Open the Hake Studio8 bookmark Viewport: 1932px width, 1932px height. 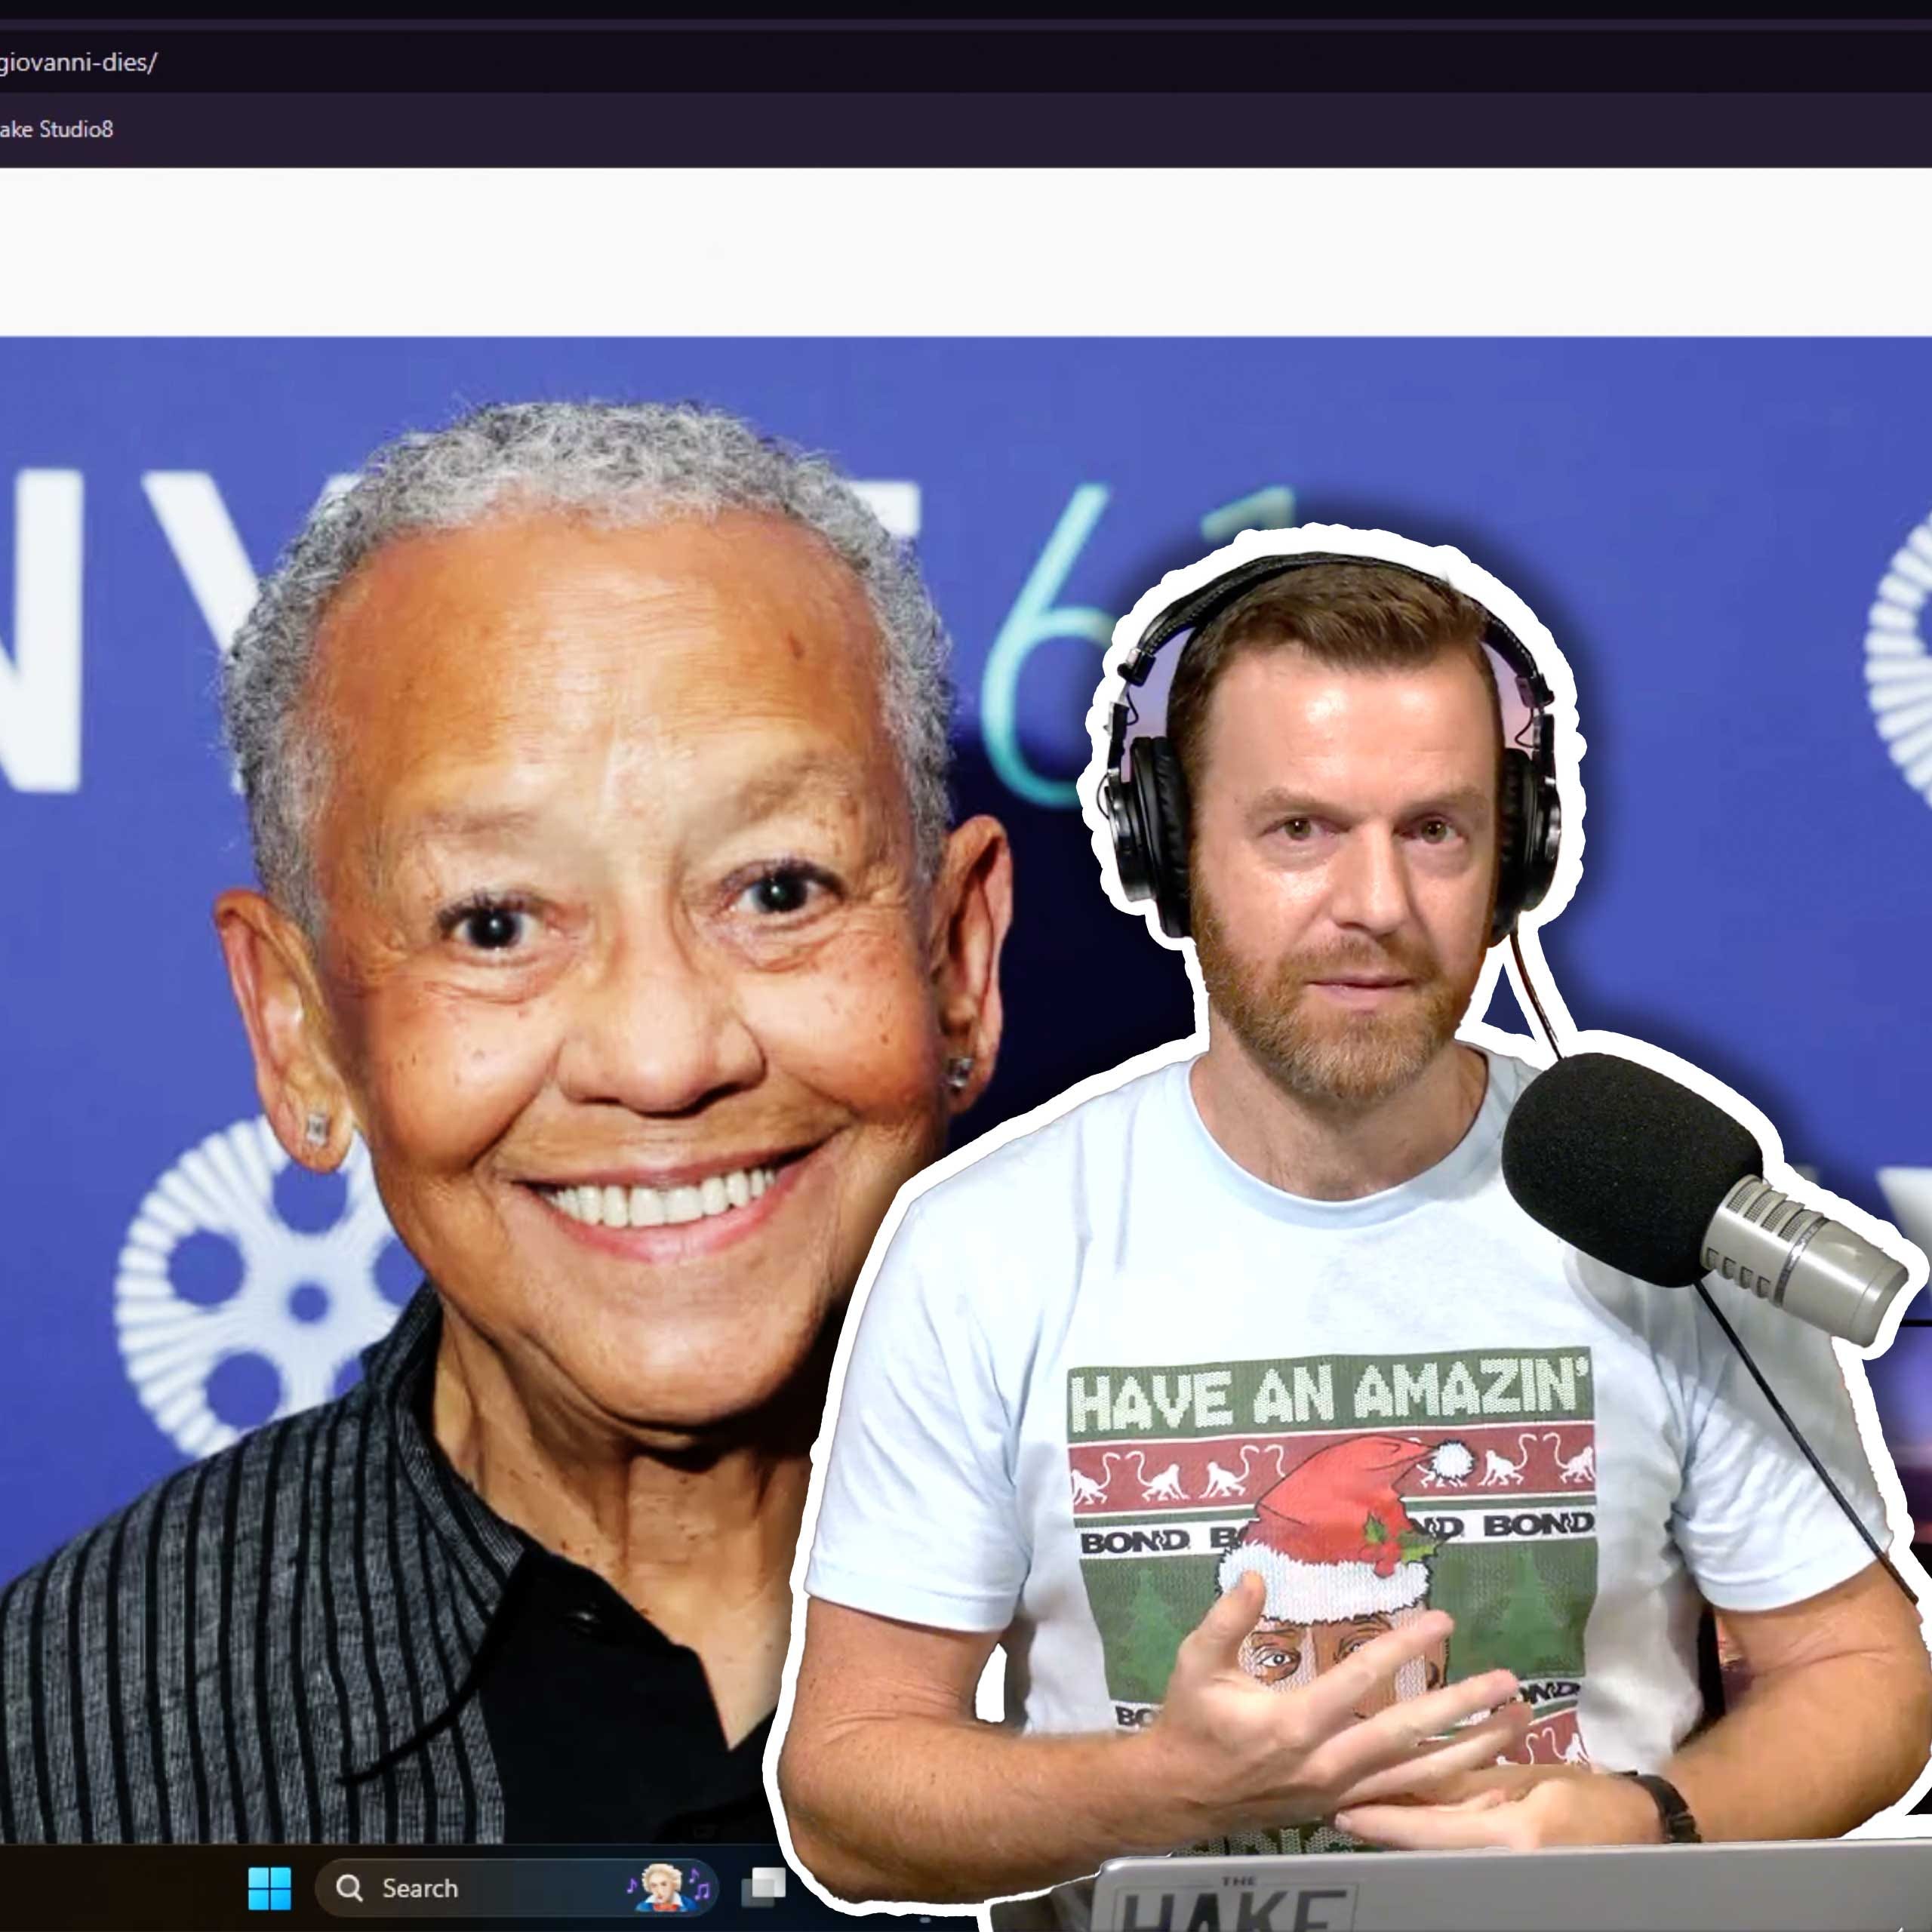click(56, 129)
